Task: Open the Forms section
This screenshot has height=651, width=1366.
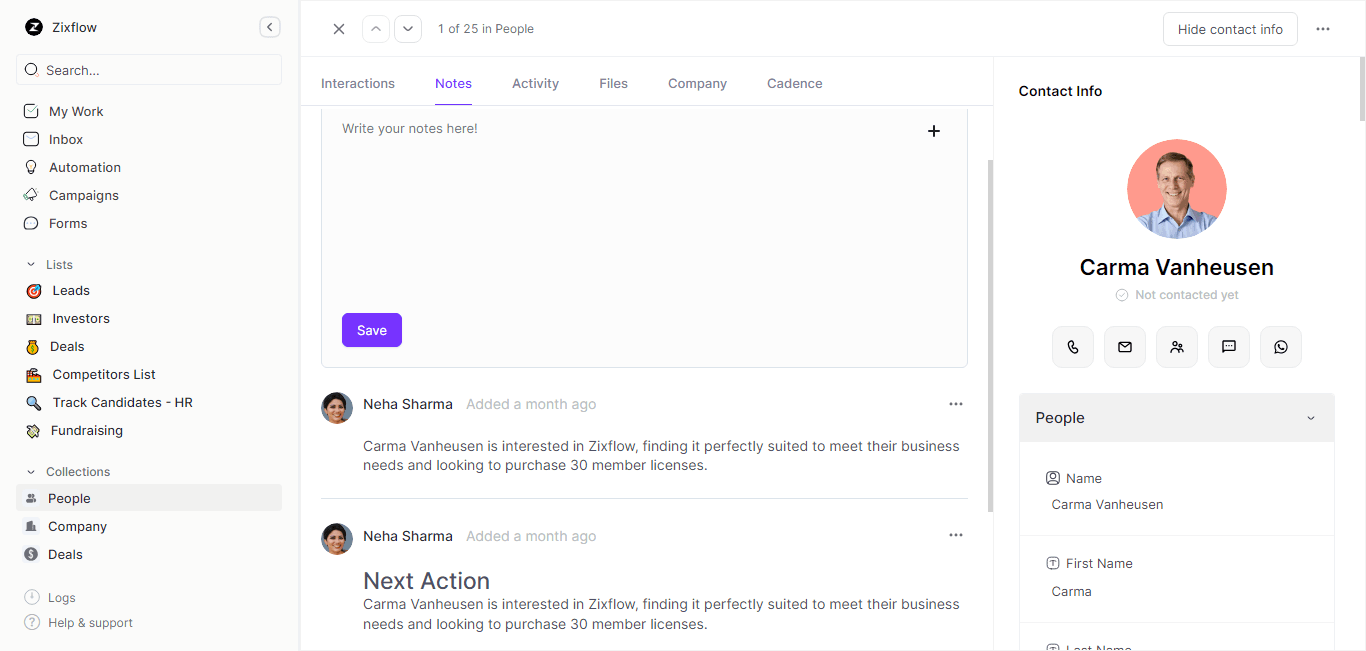Action: point(67,223)
